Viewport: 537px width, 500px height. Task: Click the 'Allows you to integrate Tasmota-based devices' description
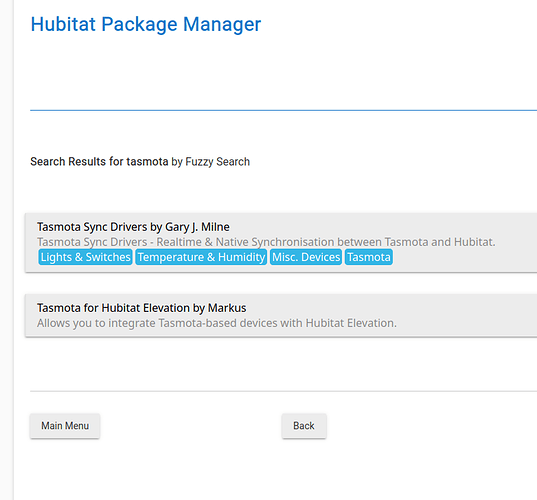tap(217, 323)
